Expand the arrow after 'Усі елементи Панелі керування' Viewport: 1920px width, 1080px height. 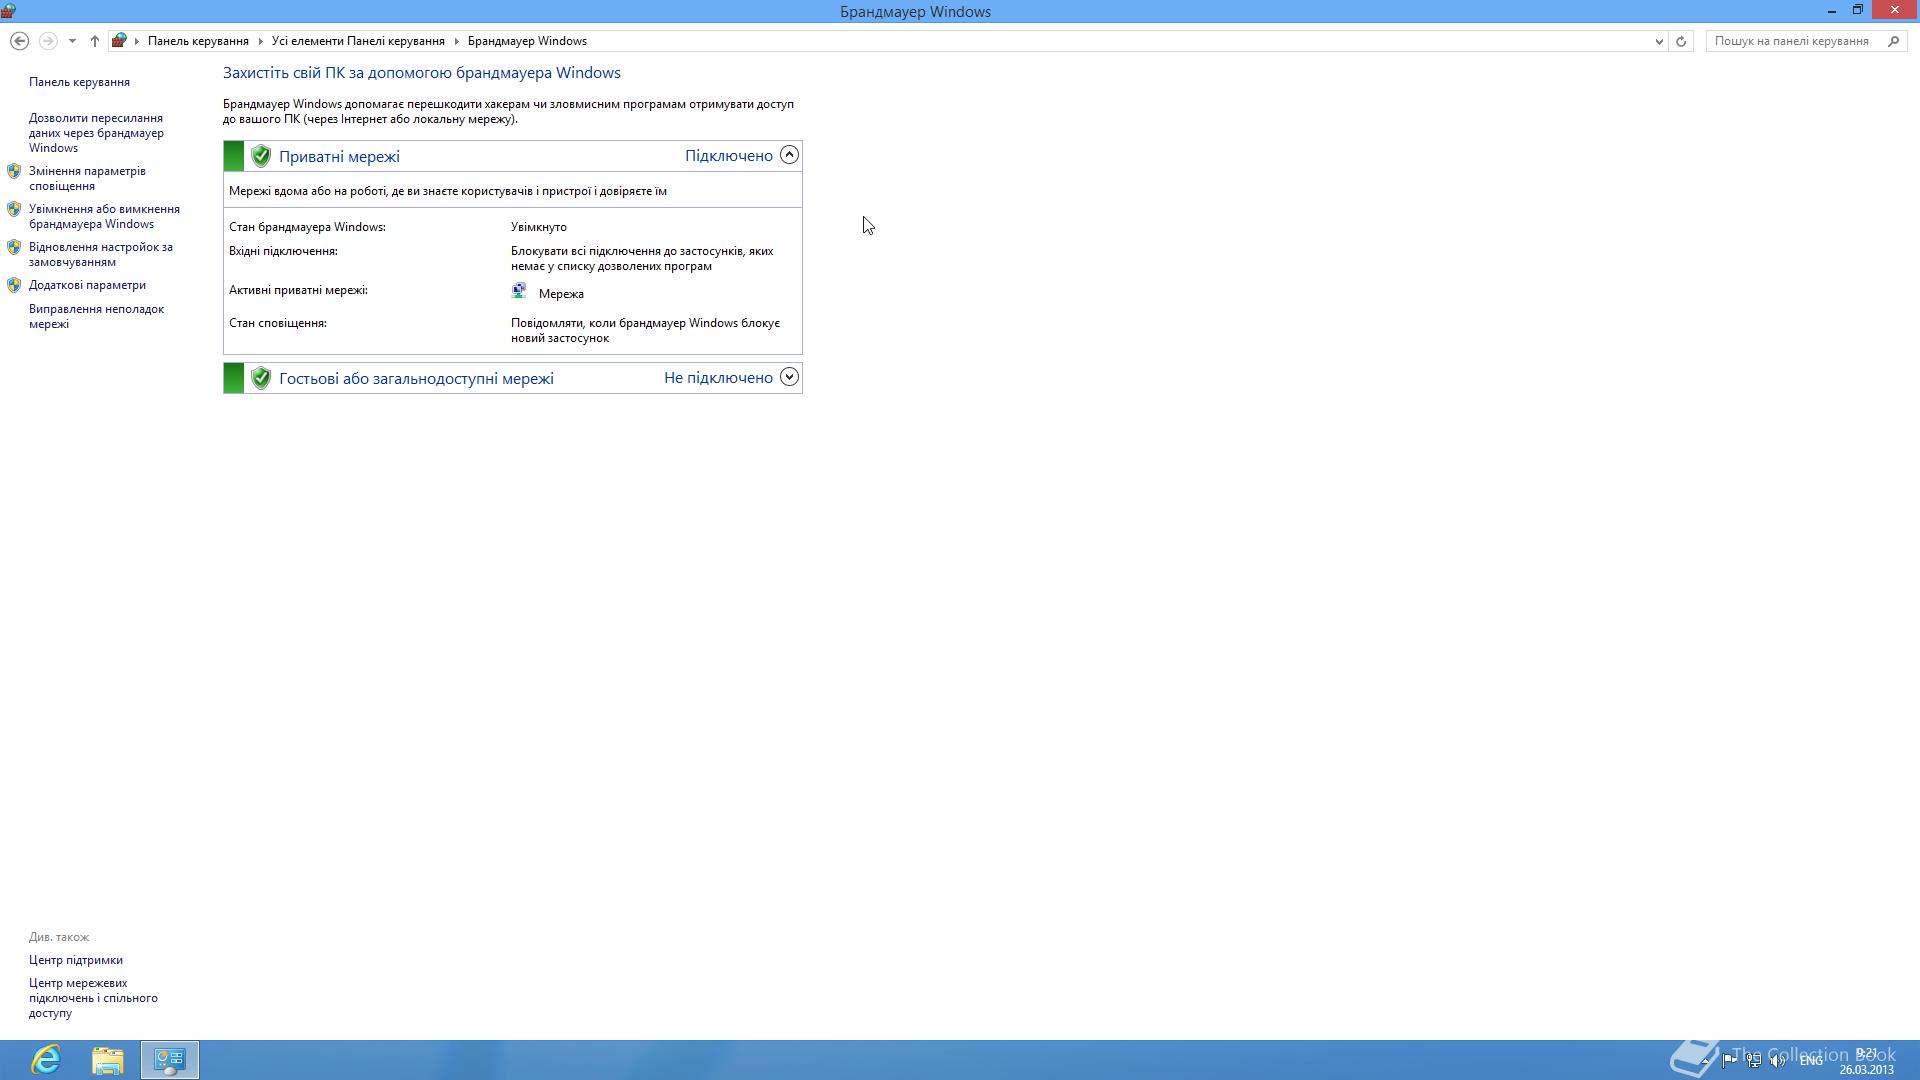point(456,41)
